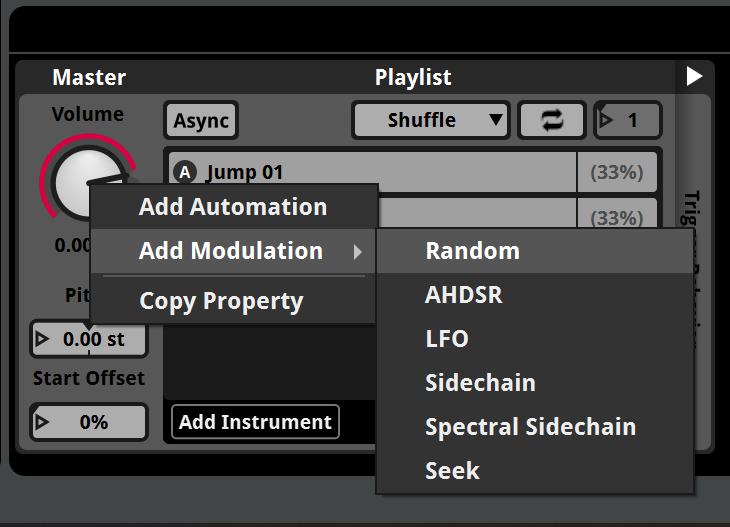Toggle the Async button
The image size is (730, 527).
[201, 120]
